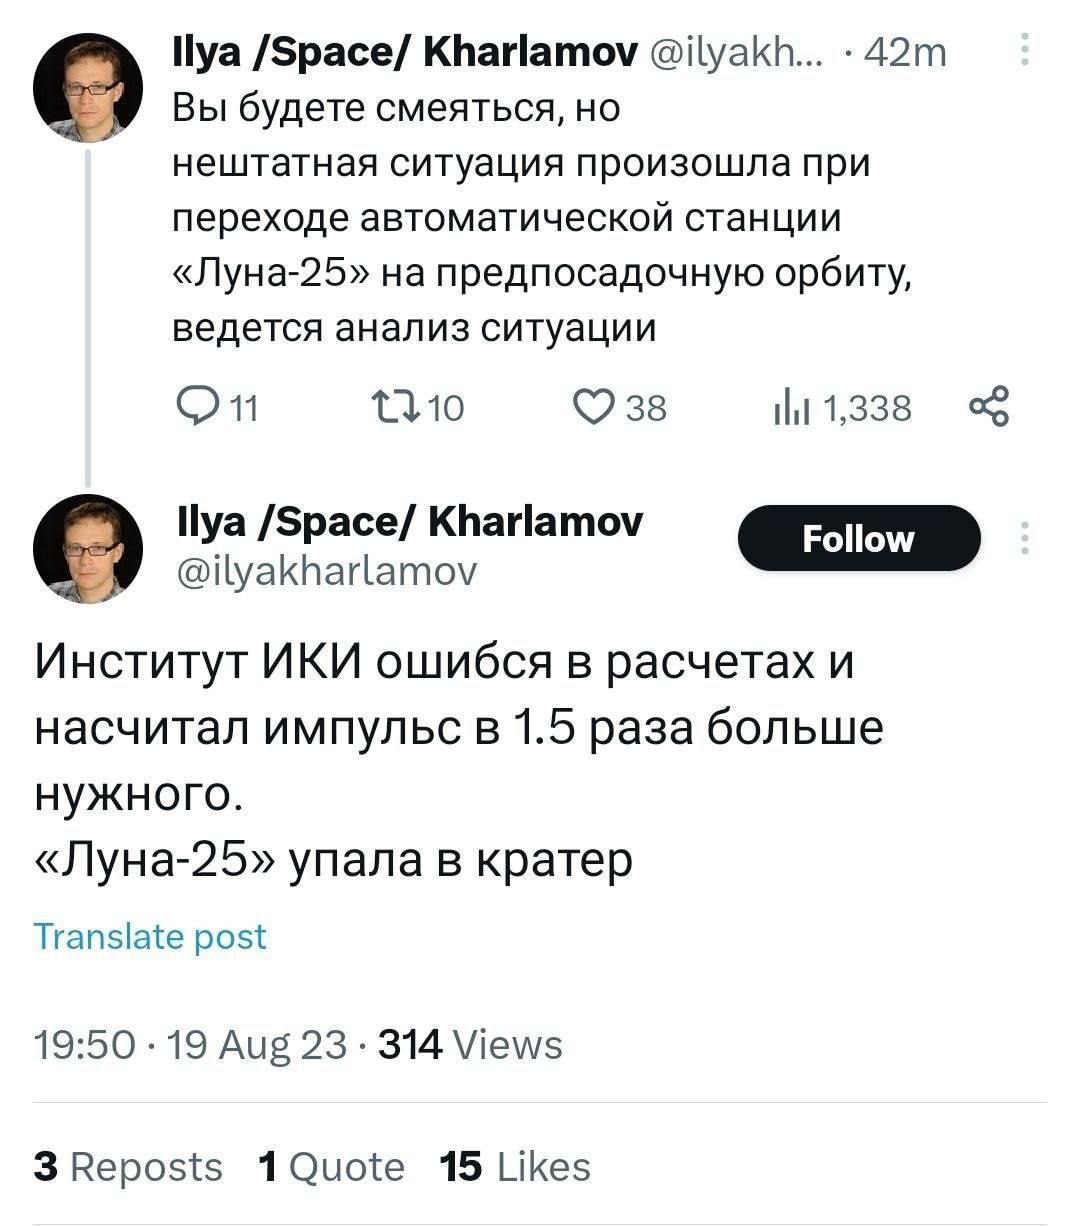View the 1 Quote list
Screen dimensions: 1080x1226
pos(331,1167)
